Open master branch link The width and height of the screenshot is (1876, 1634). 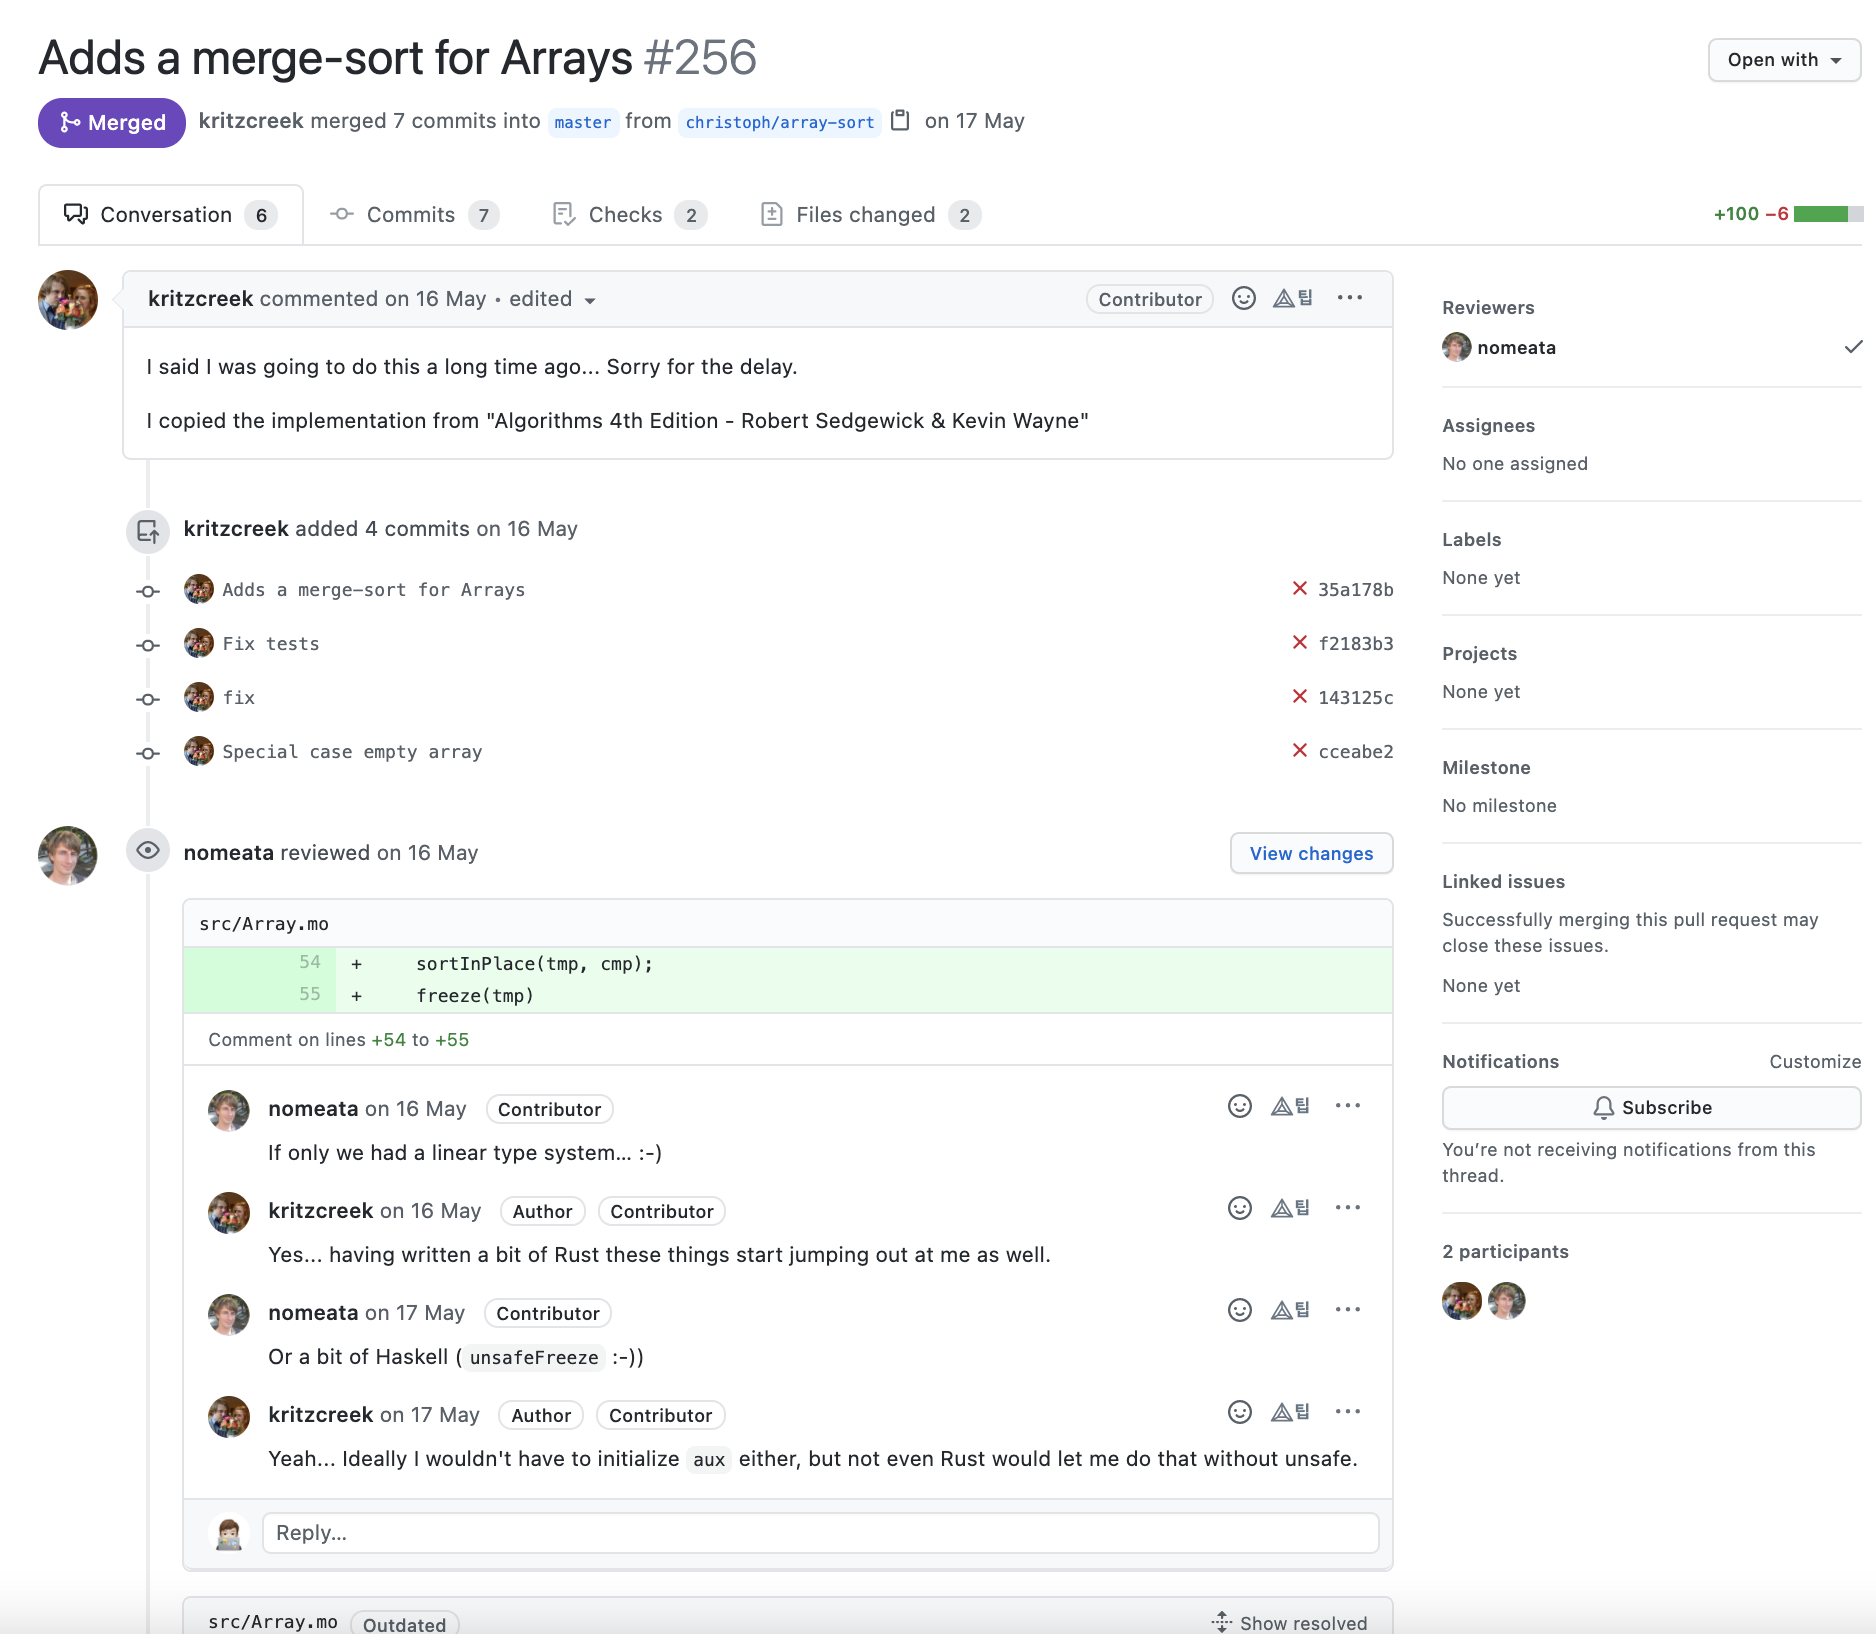point(583,122)
